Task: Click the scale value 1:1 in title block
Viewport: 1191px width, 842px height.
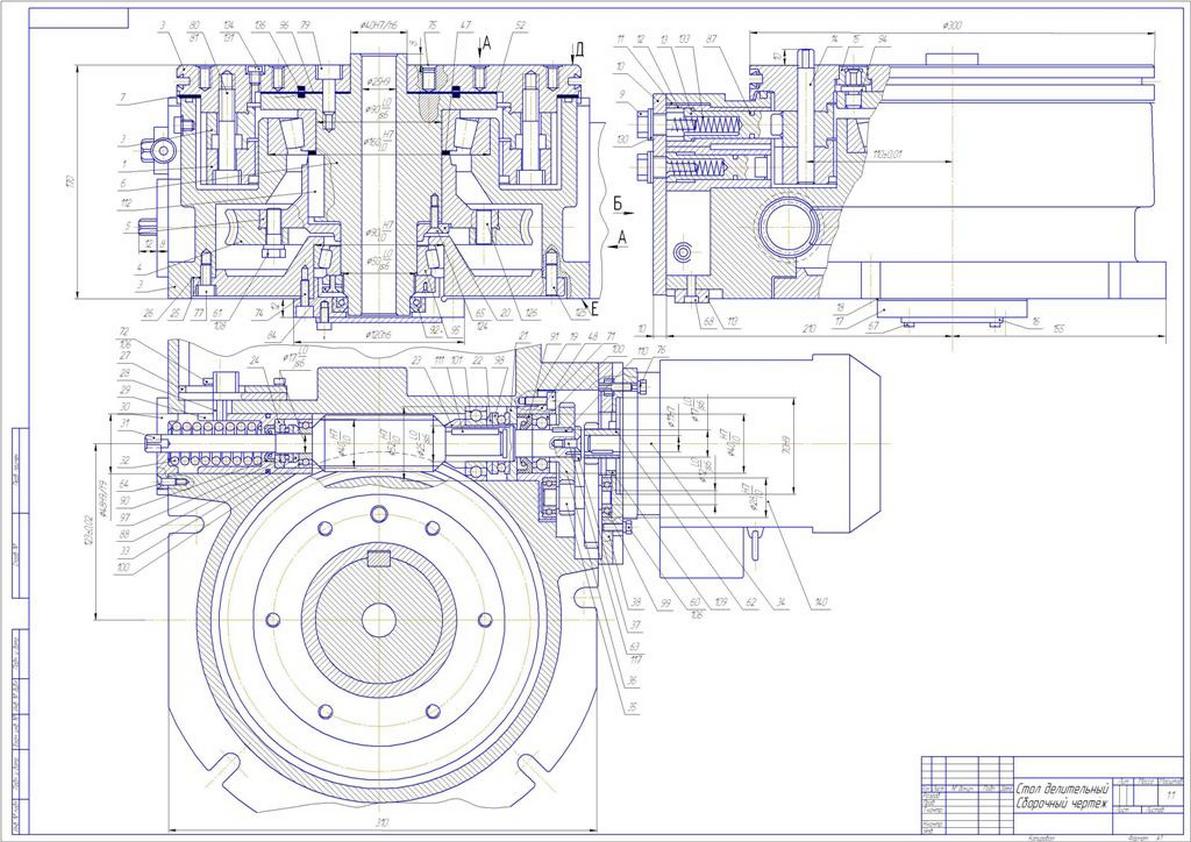Action: [1170, 796]
